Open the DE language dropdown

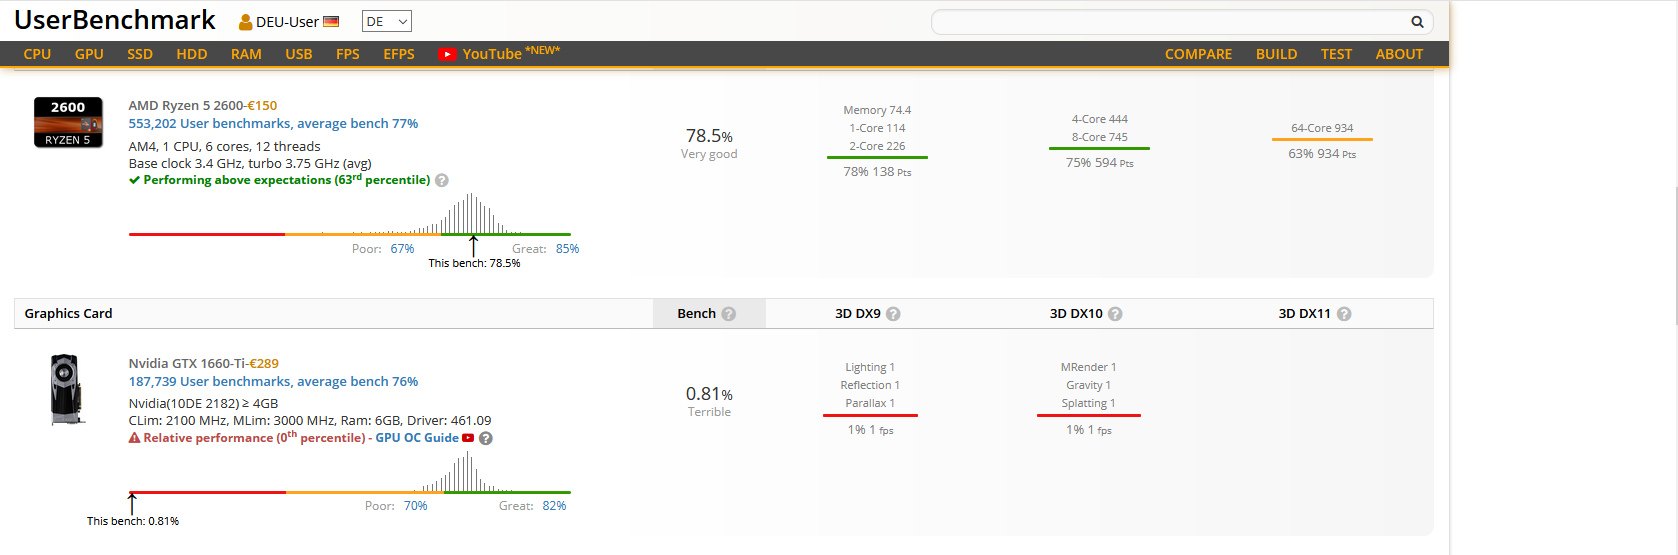(386, 21)
